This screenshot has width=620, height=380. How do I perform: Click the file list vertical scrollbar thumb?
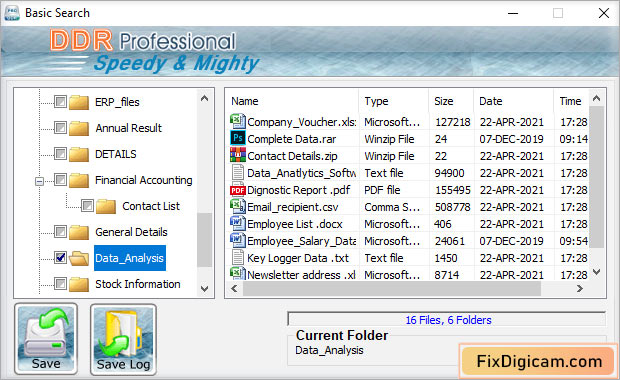click(597, 177)
